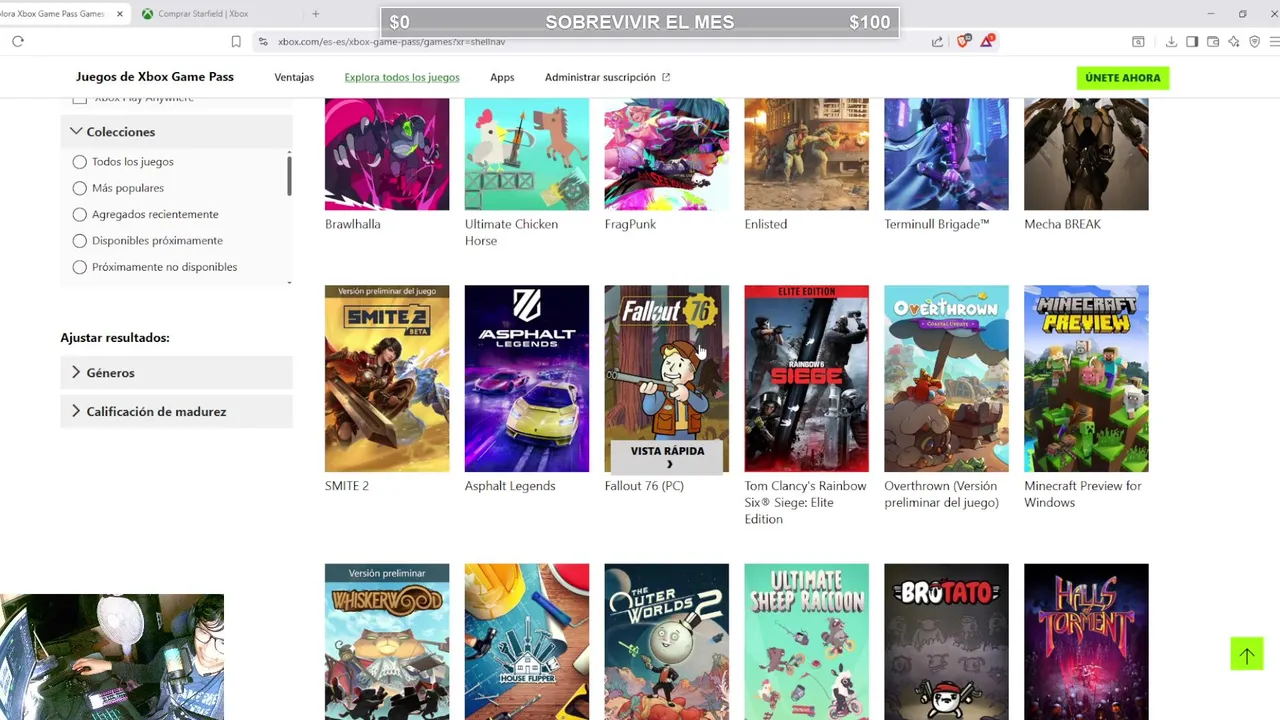
Task: Select Agregados recientemente radio option
Action: pos(80,214)
